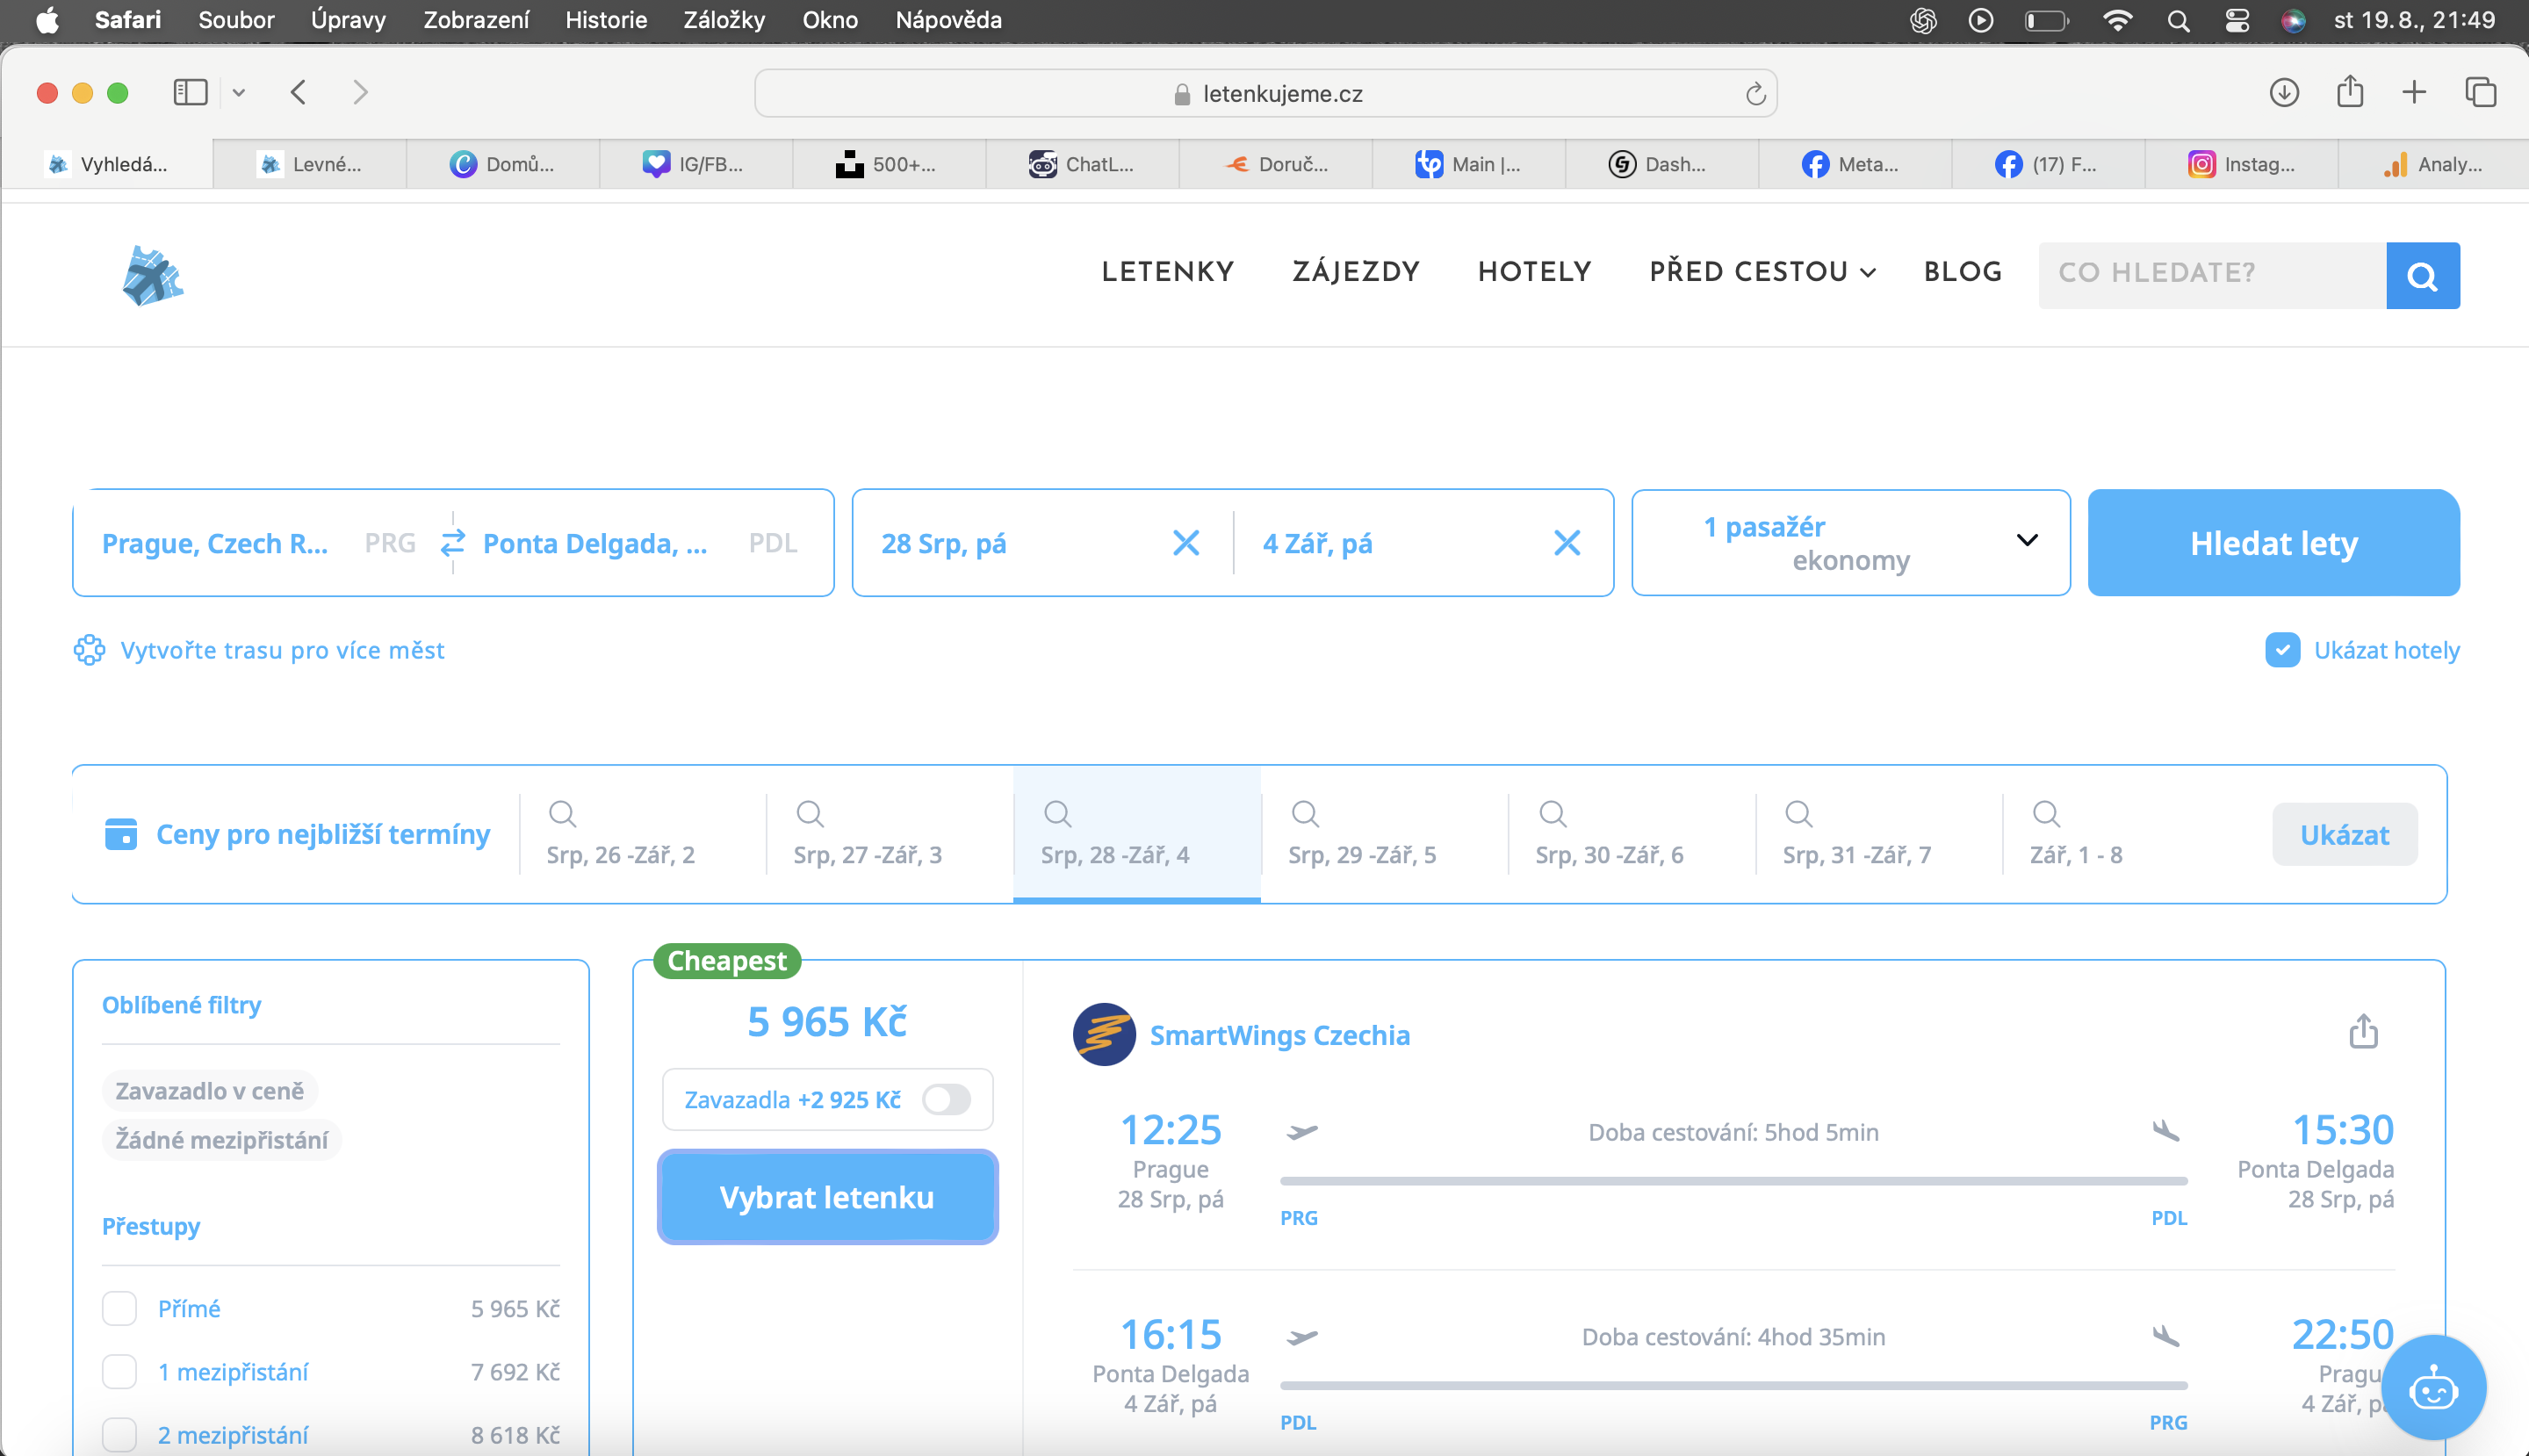Screen dimensions: 2529x1456
Task: Select Srp, 31 - Zář, 7 dates
Action: [x=1879, y=834]
